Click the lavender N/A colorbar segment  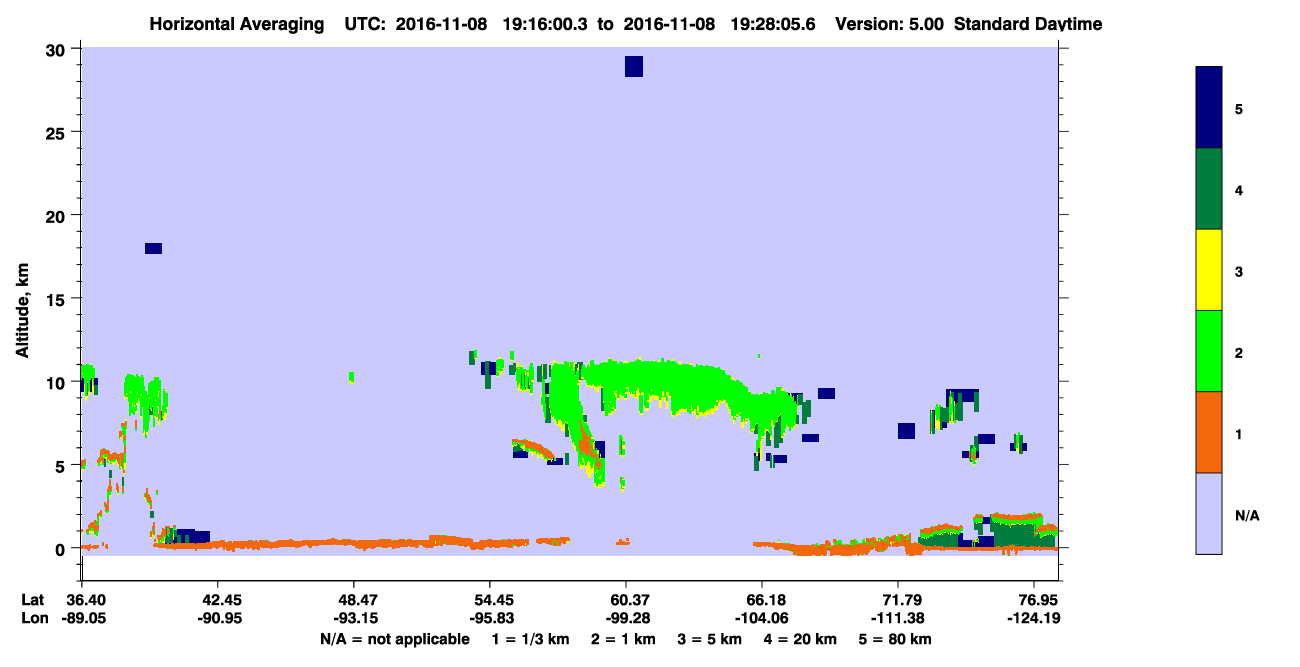[1209, 513]
